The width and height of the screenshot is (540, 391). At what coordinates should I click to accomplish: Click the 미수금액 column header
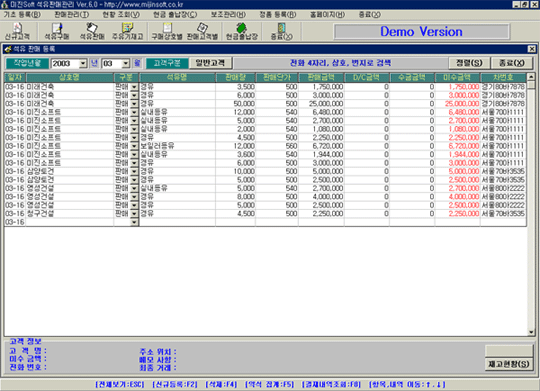pyautogui.click(x=457, y=78)
